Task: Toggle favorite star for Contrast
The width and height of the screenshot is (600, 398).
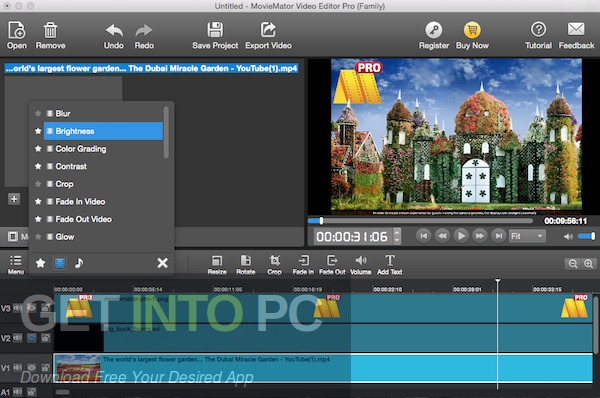Action: 38,166
